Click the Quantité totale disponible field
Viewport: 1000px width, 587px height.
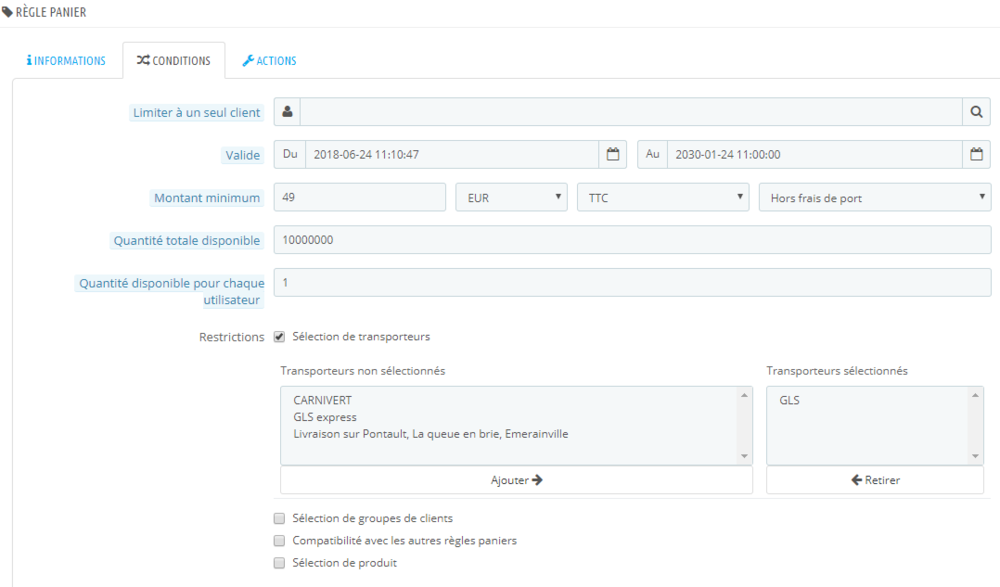pos(633,240)
